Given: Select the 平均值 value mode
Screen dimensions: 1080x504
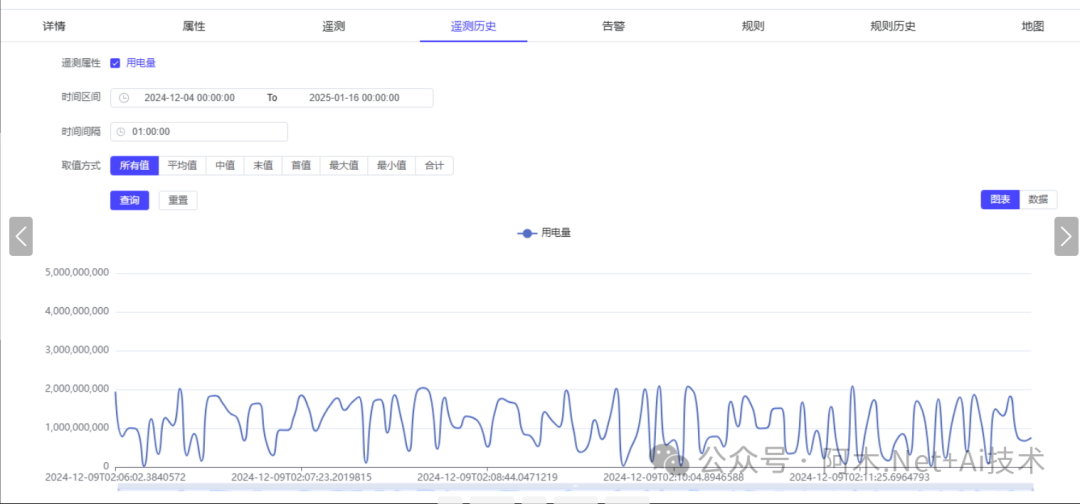Looking at the screenshot, I should pyautogui.click(x=183, y=166).
